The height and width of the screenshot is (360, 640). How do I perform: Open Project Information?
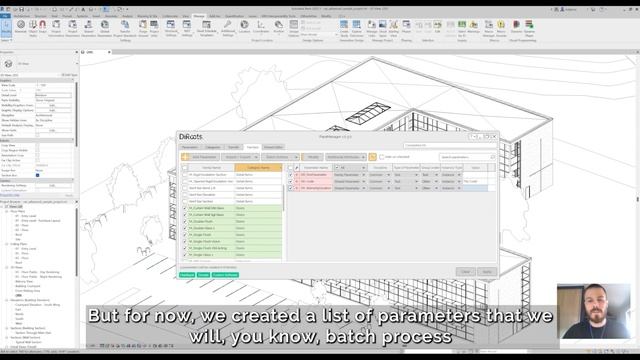[56, 28]
